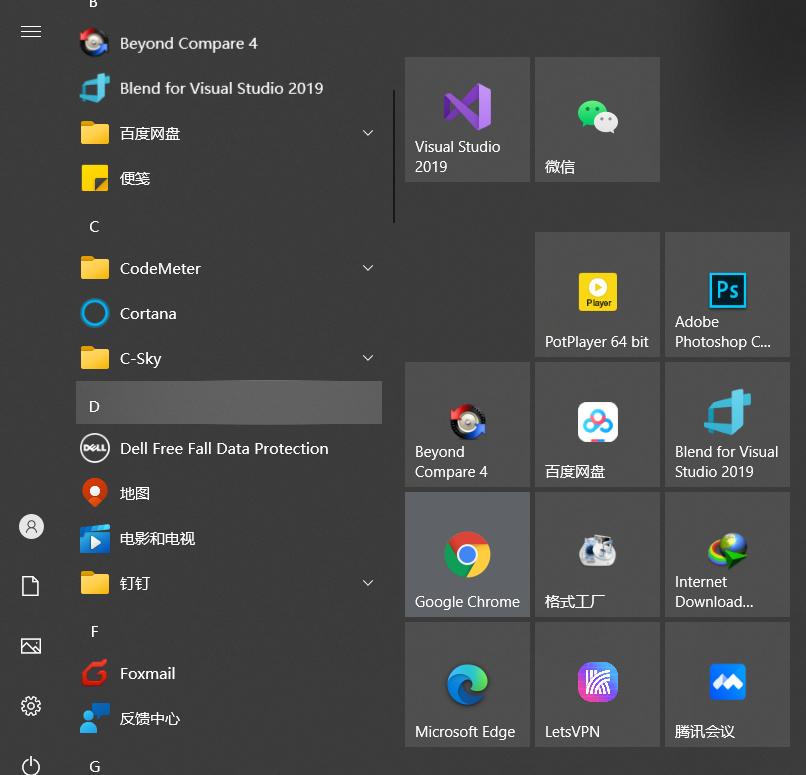Click the letter D section header
This screenshot has width=806, height=775.
tap(228, 404)
